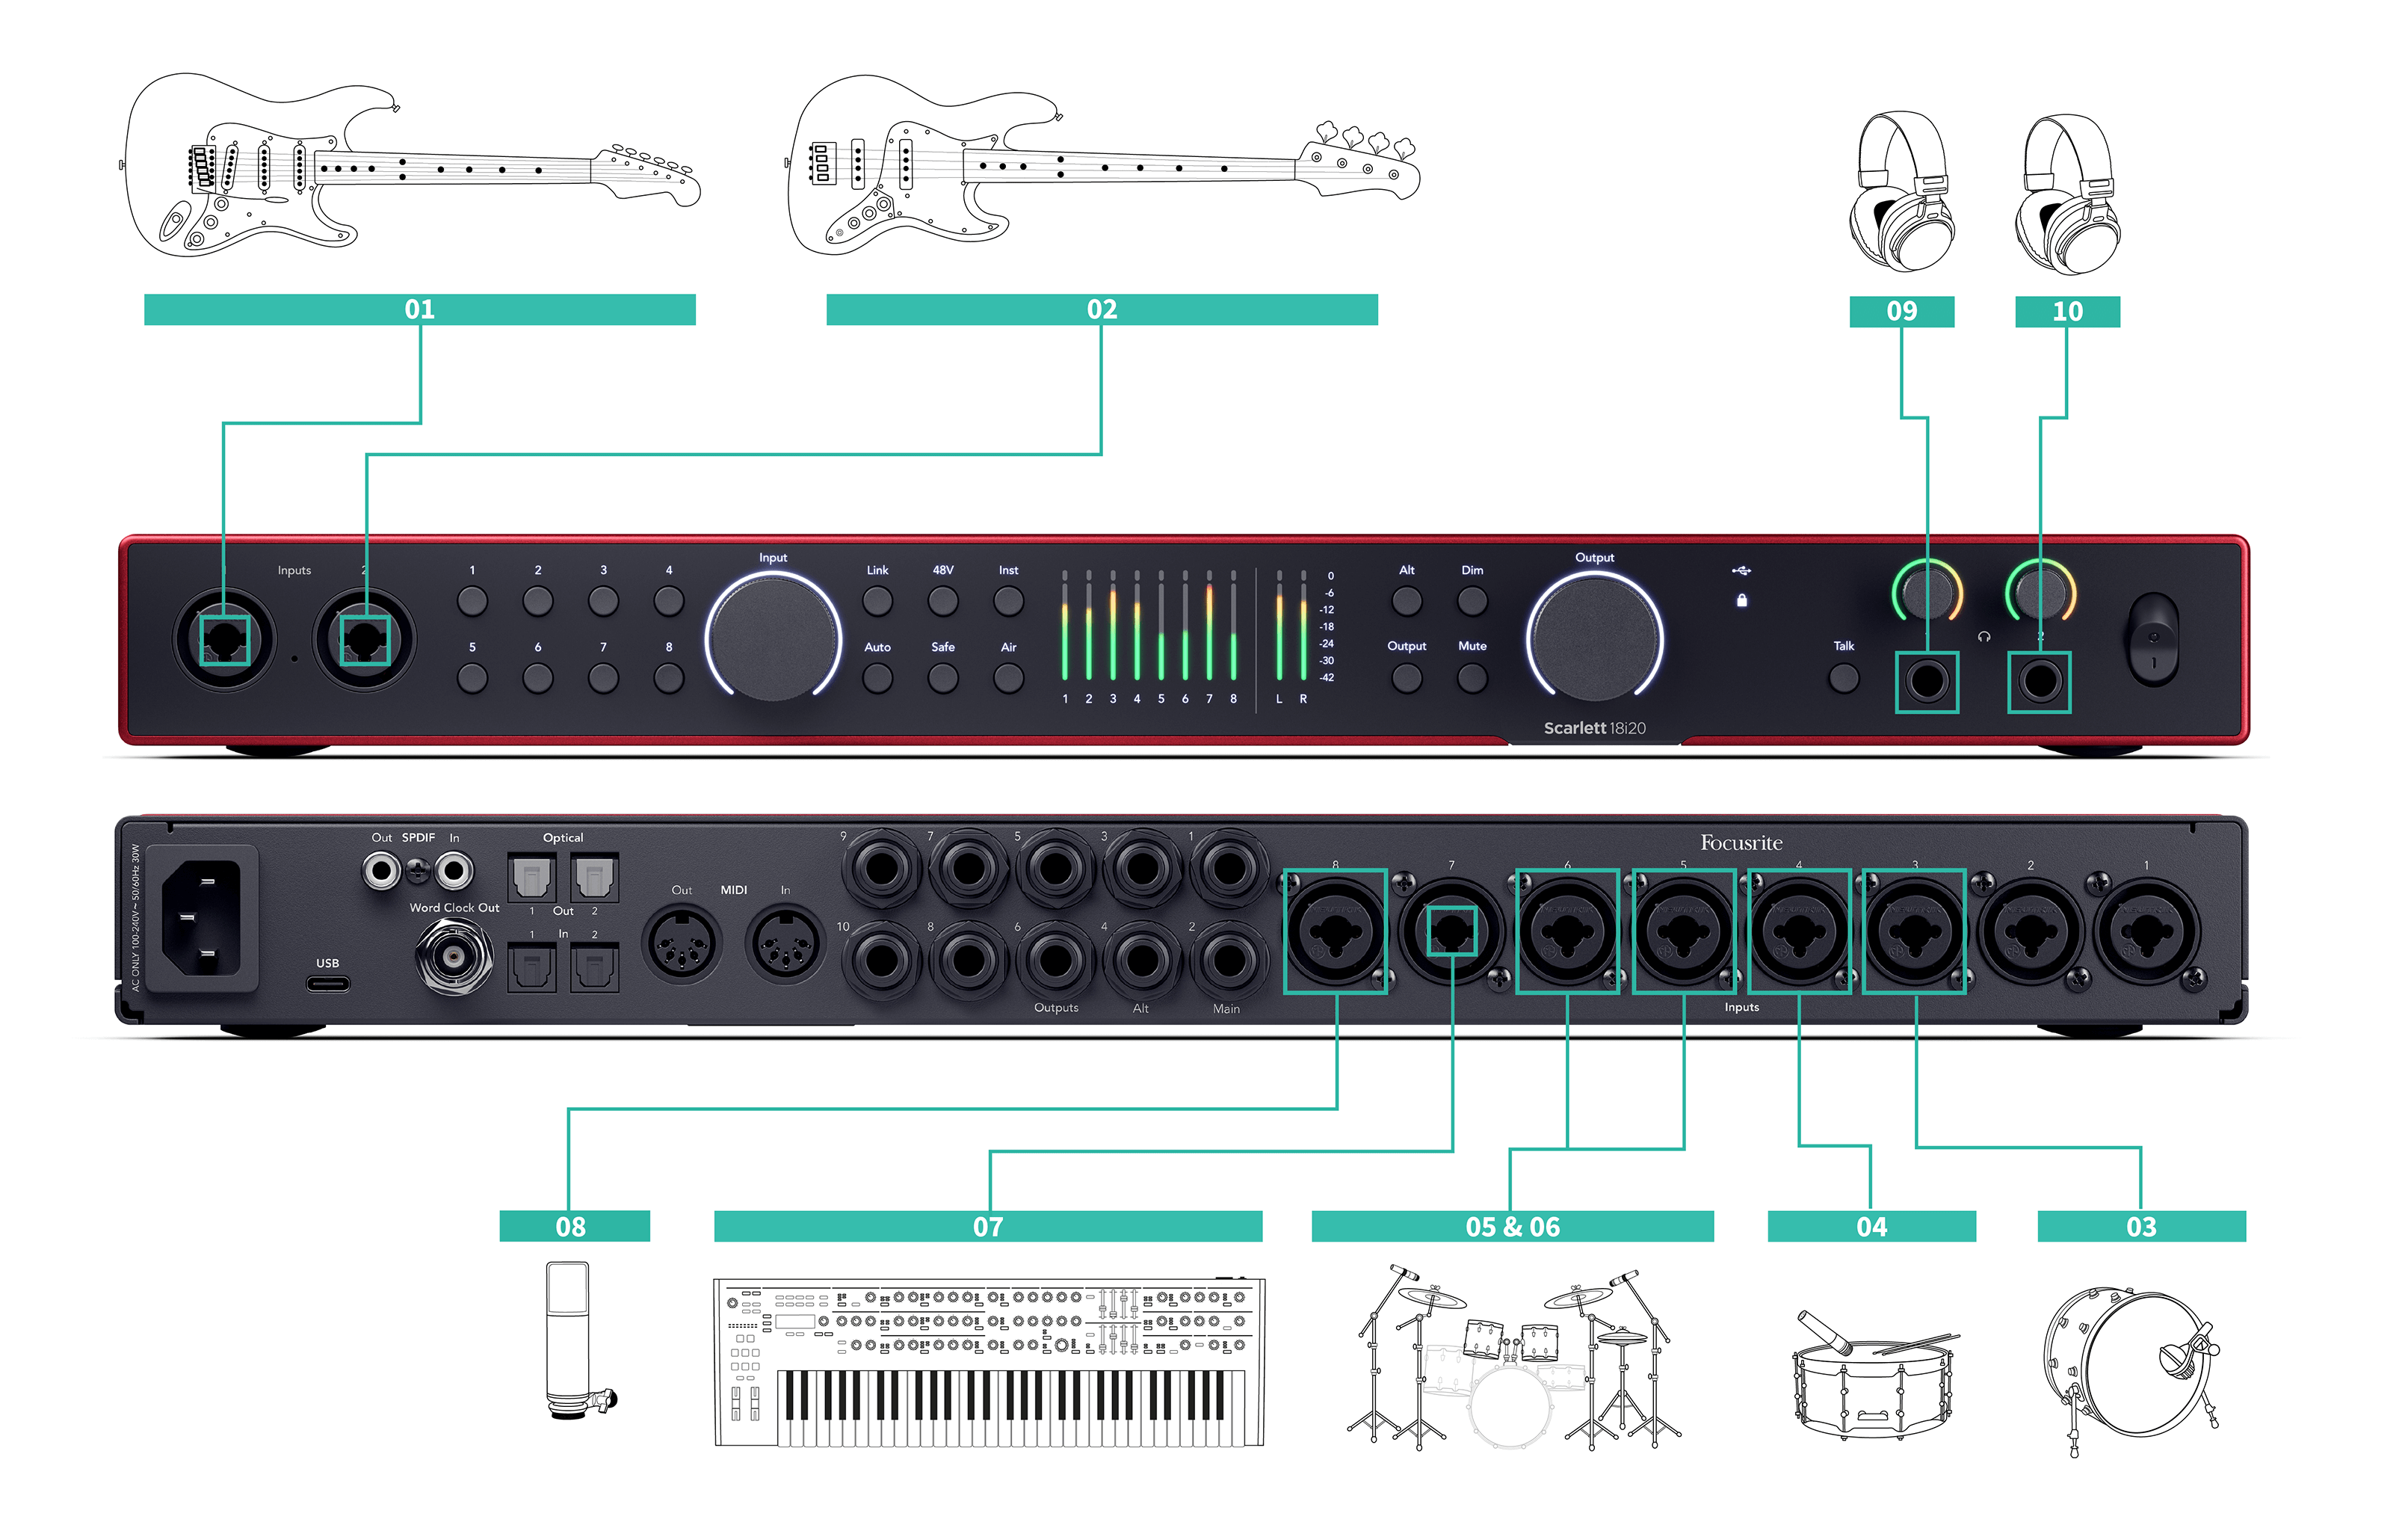Push the Talk button
The width and height of the screenshot is (2408, 1531).
[x=1843, y=678]
